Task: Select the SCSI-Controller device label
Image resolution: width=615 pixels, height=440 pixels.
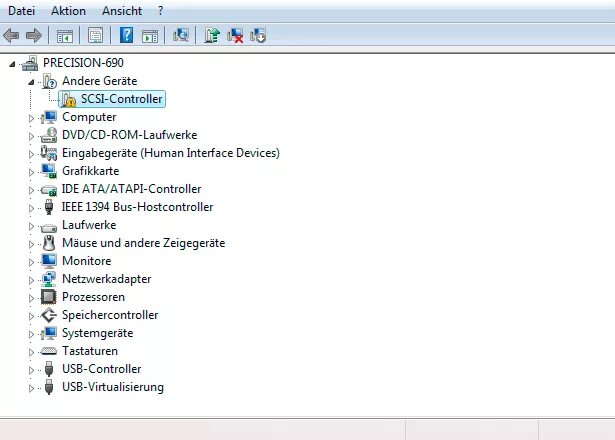Action: point(122,99)
